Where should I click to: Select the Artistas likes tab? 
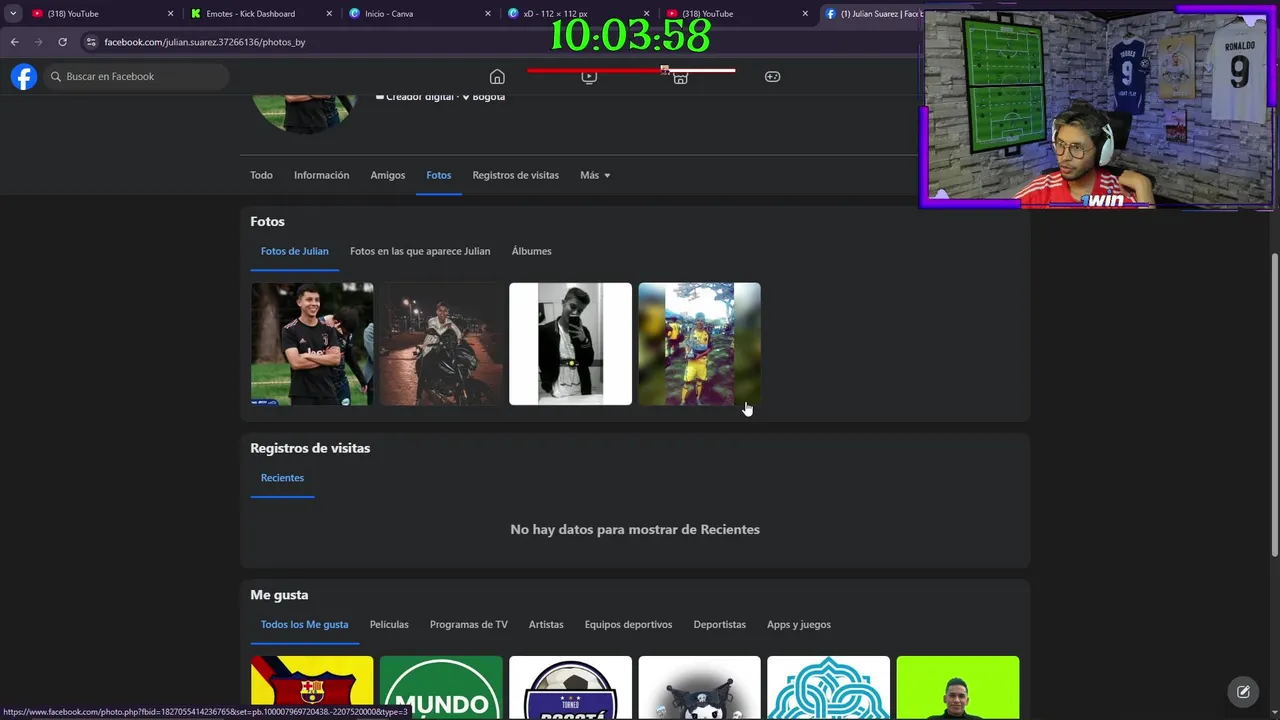pos(546,625)
